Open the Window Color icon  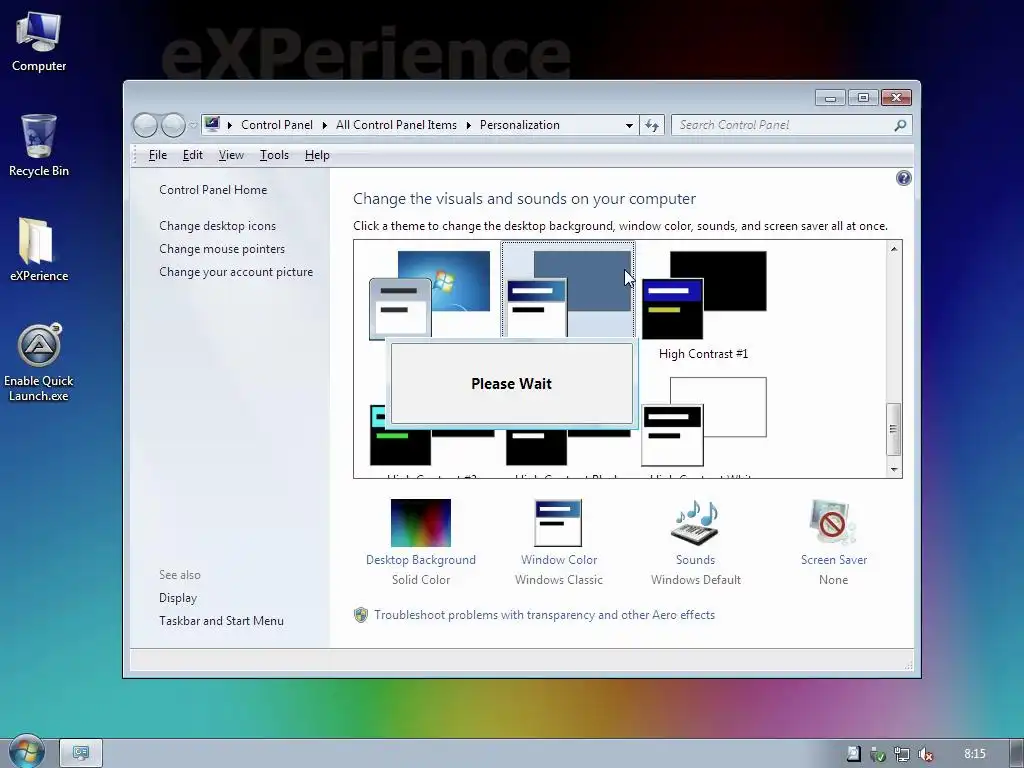[558, 522]
